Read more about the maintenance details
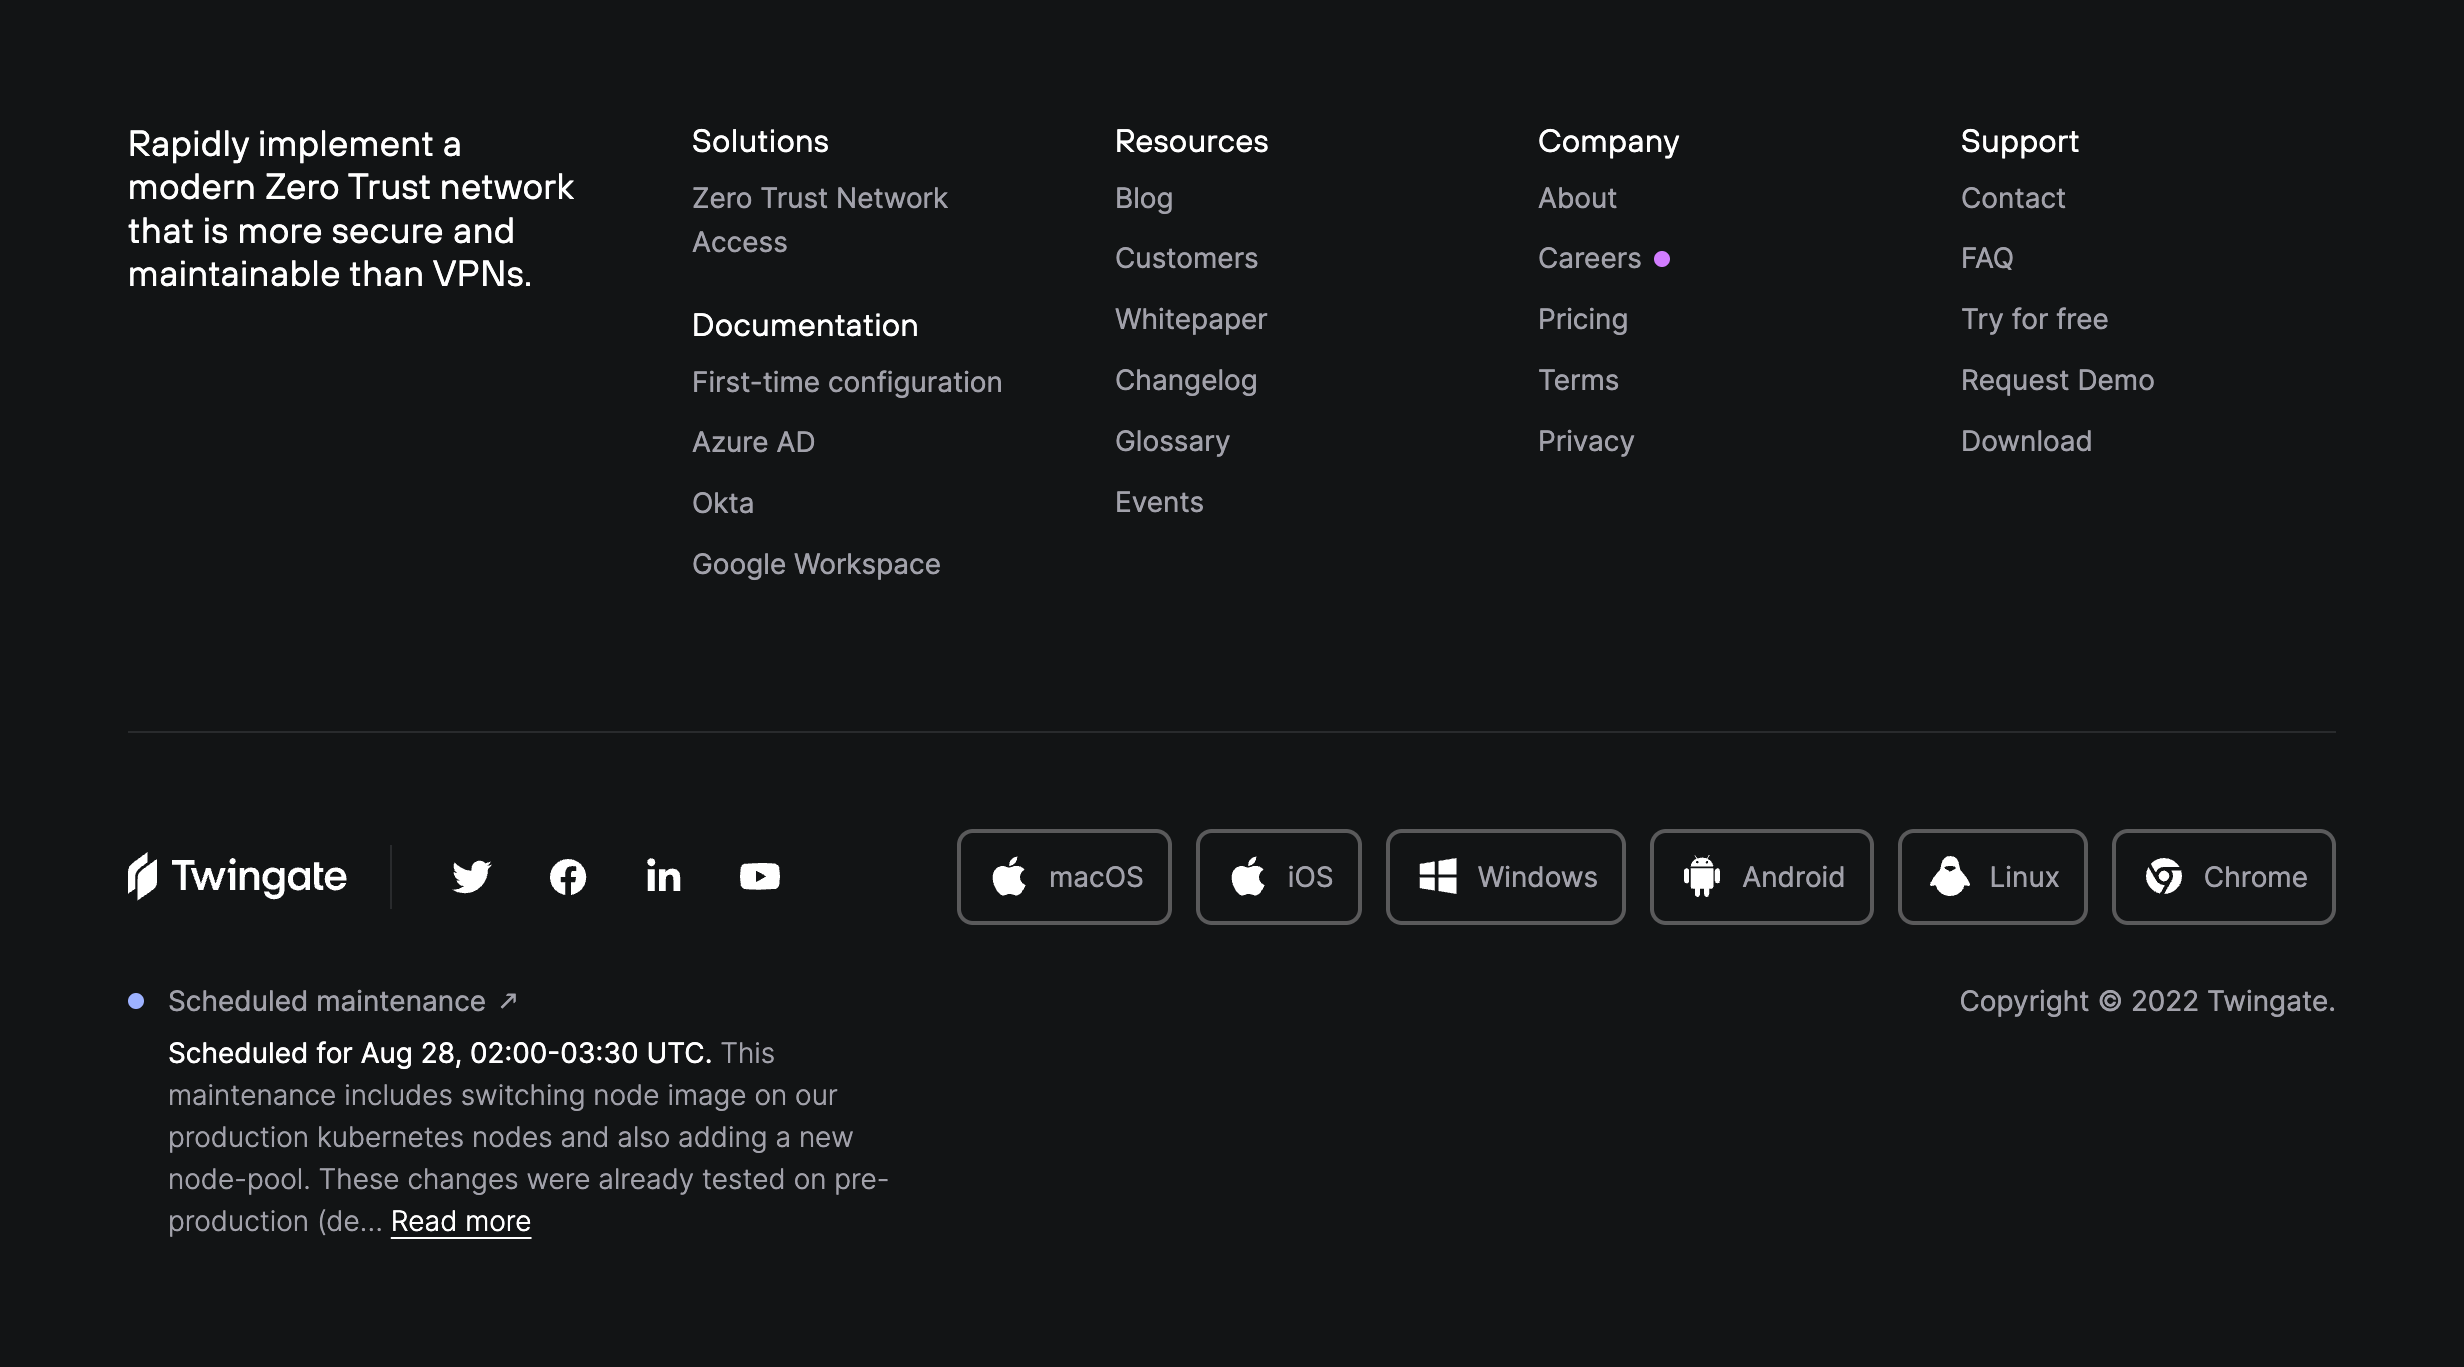Image resolution: width=2464 pixels, height=1367 pixels. (x=460, y=1220)
